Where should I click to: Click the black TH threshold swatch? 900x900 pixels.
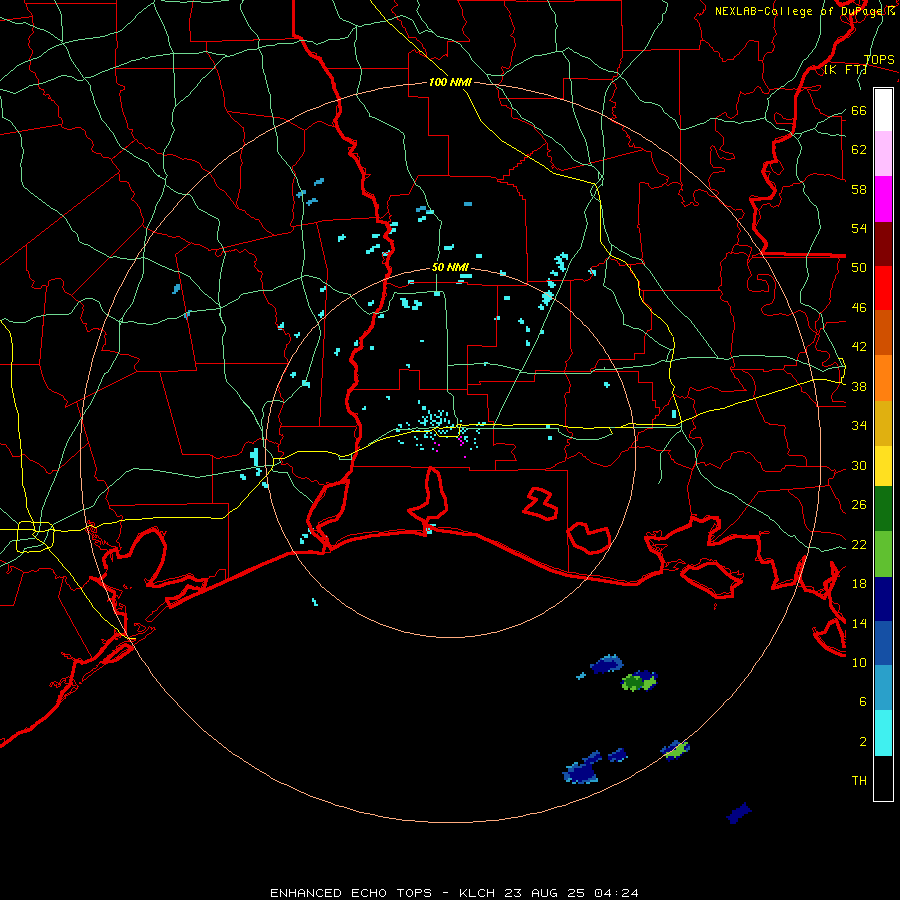pyautogui.click(x=883, y=778)
